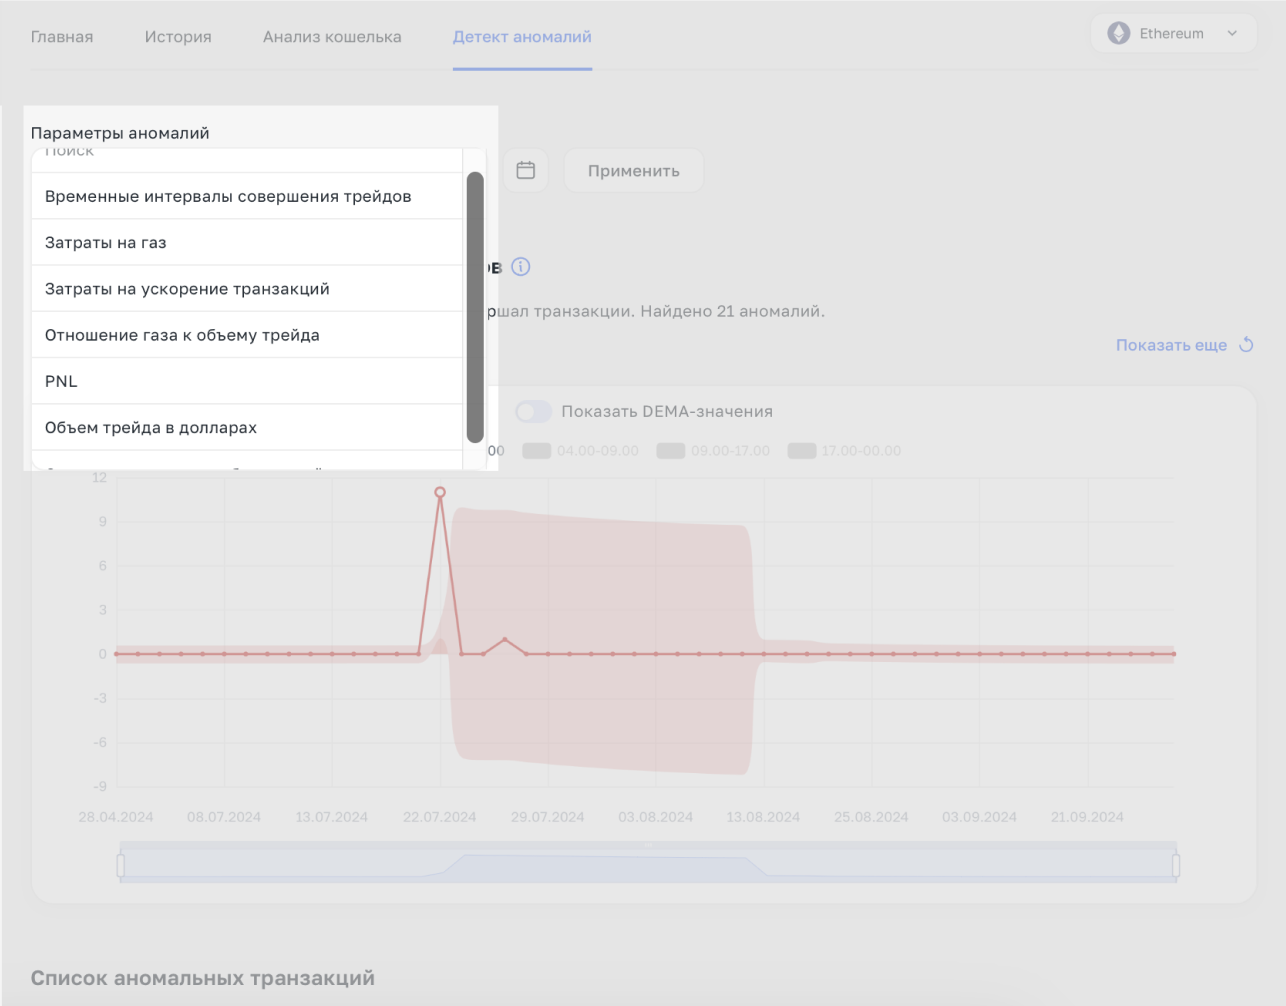
Task: Click the info icon beside the heading
Action: [521, 267]
